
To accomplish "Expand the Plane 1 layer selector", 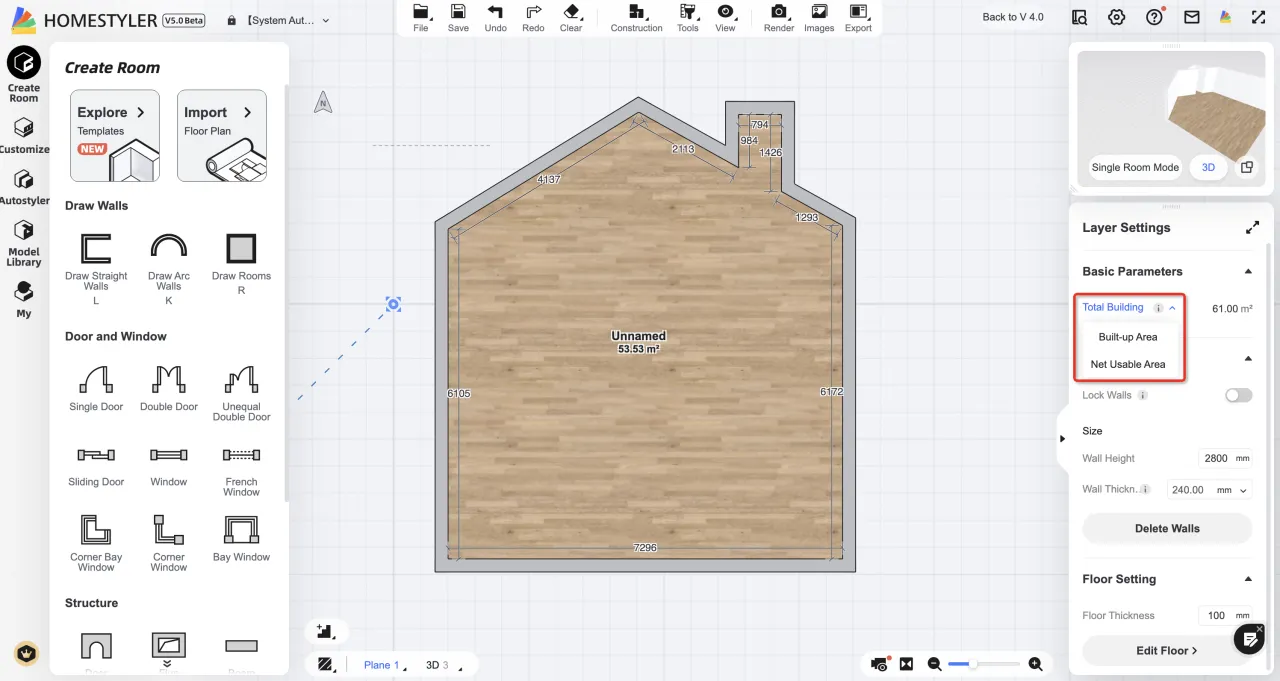I will pyautogui.click(x=383, y=665).
